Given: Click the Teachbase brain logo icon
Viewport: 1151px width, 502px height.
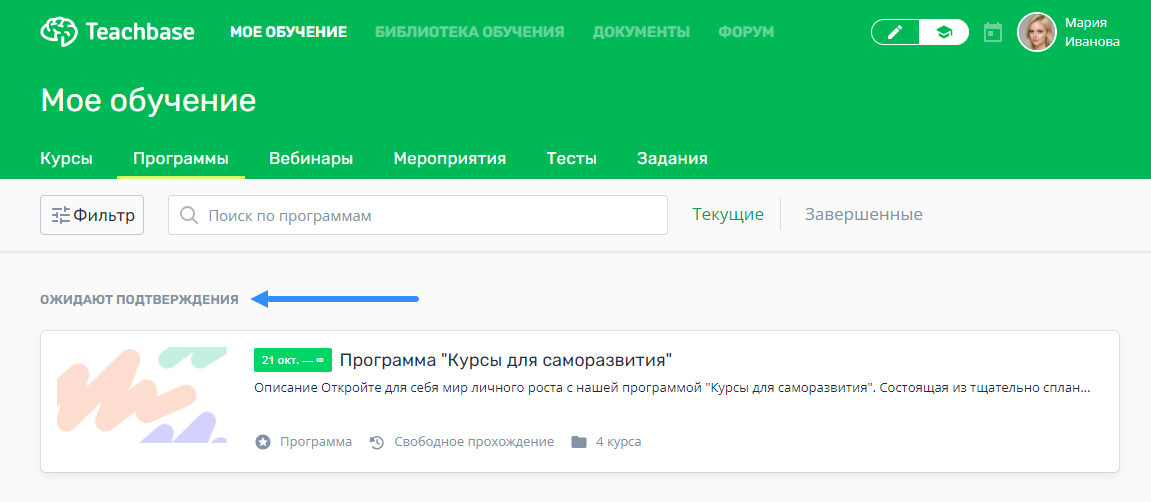Looking at the screenshot, I should click(59, 32).
